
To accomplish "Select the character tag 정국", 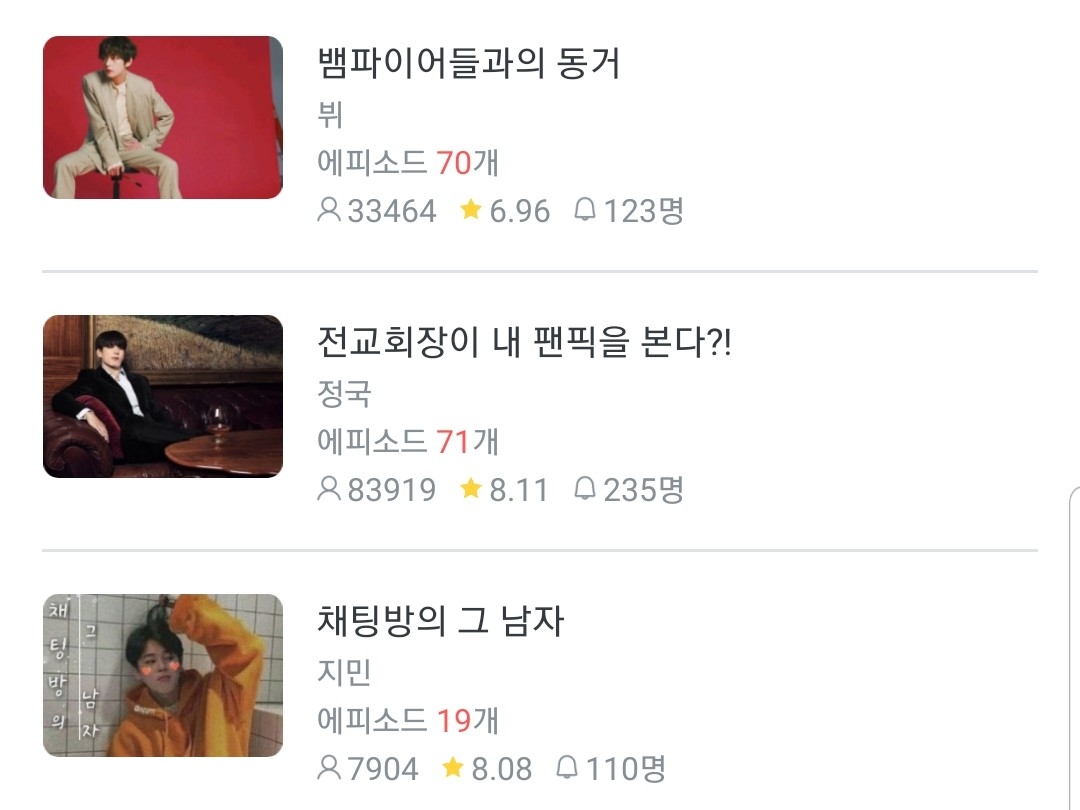I will pyautogui.click(x=344, y=393).
